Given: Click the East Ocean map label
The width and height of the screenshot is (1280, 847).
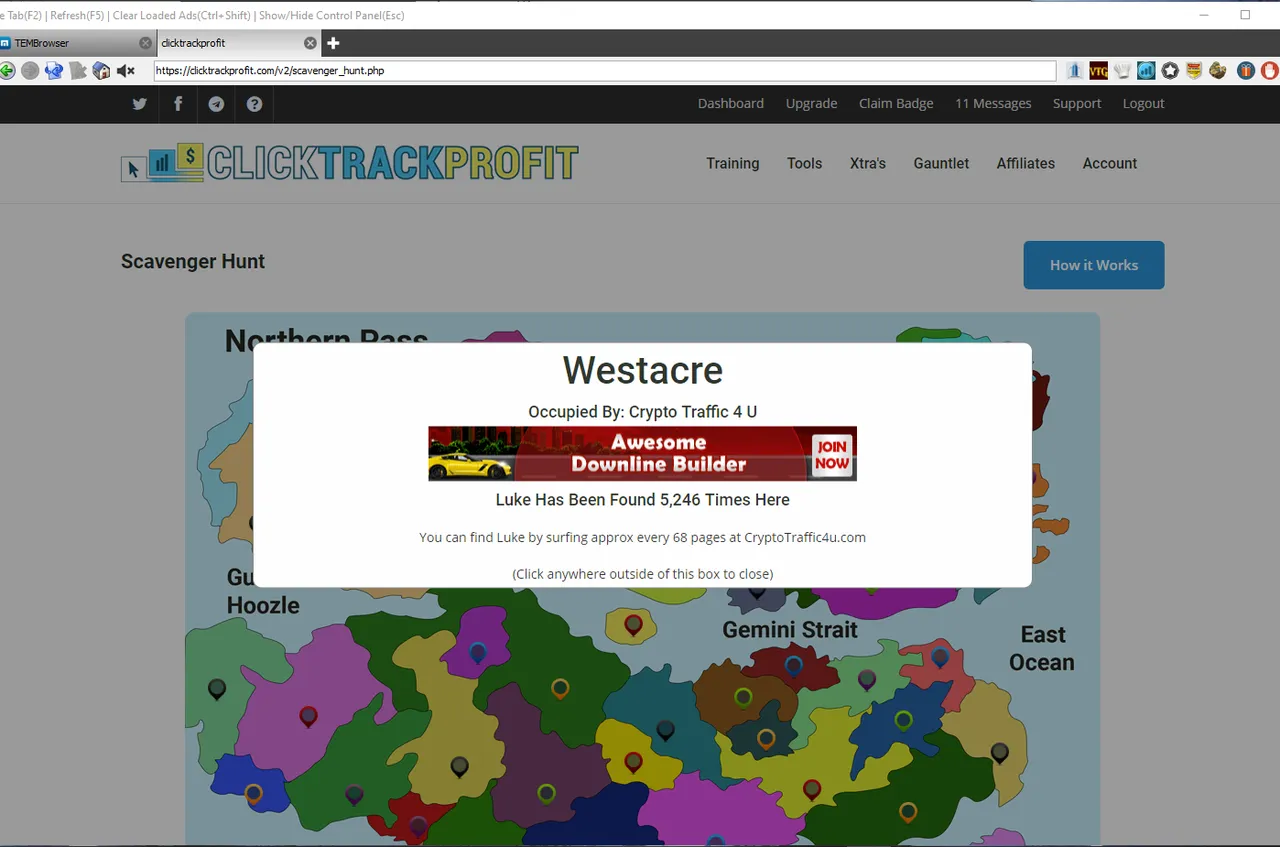Looking at the screenshot, I should pyautogui.click(x=1042, y=648).
